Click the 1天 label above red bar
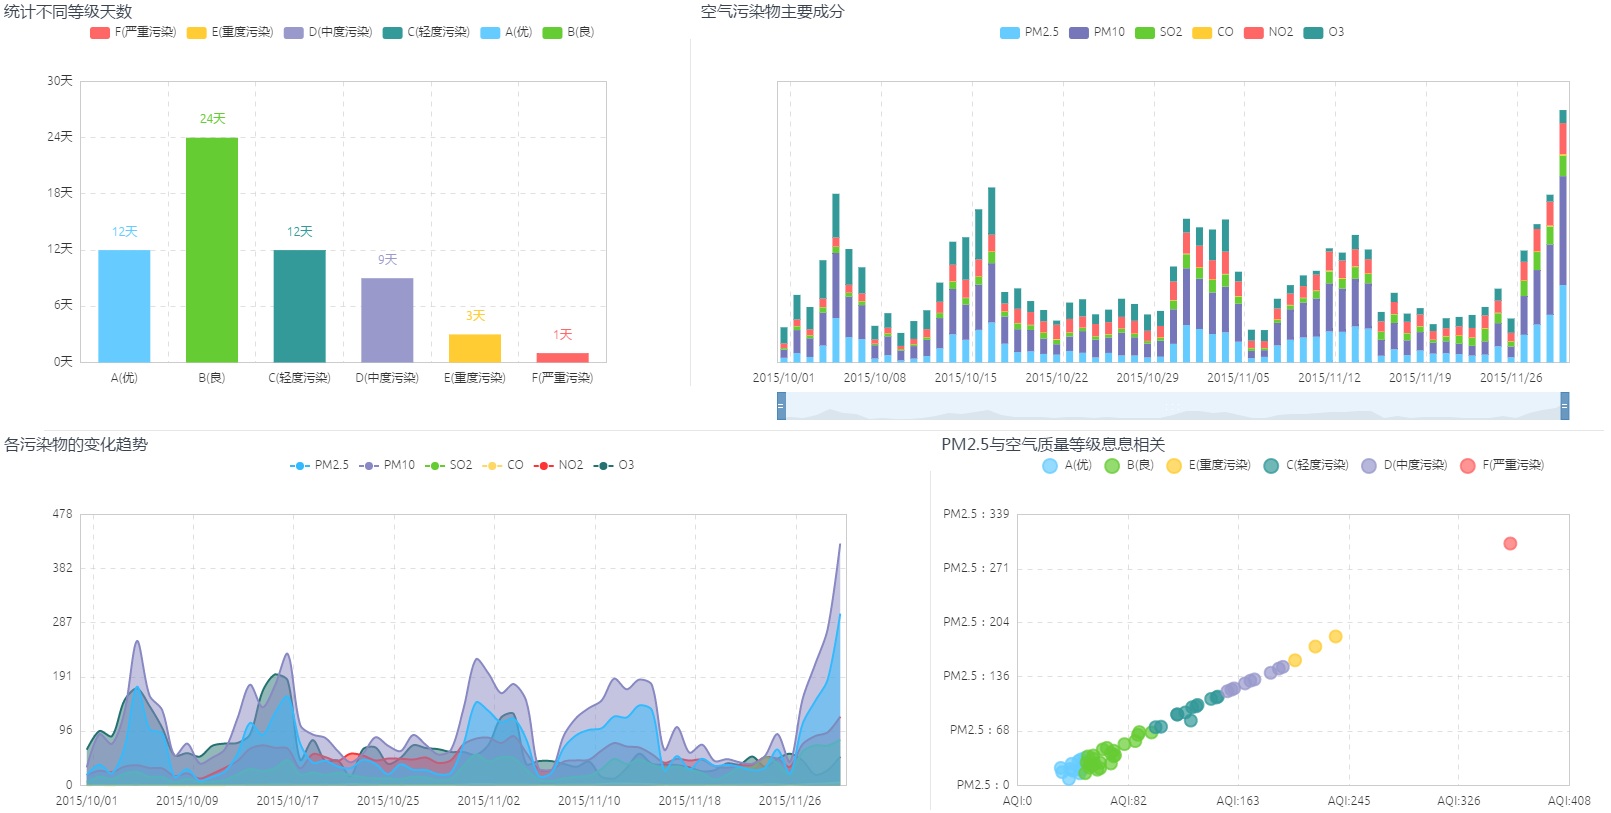Screen dimensions: 1611x813 (x=563, y=335)
